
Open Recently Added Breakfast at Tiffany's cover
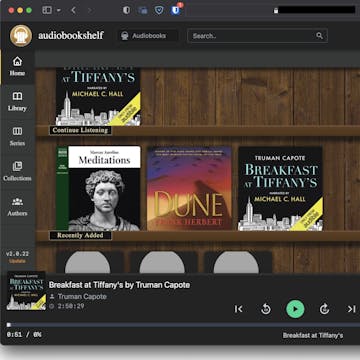[280, 188]
